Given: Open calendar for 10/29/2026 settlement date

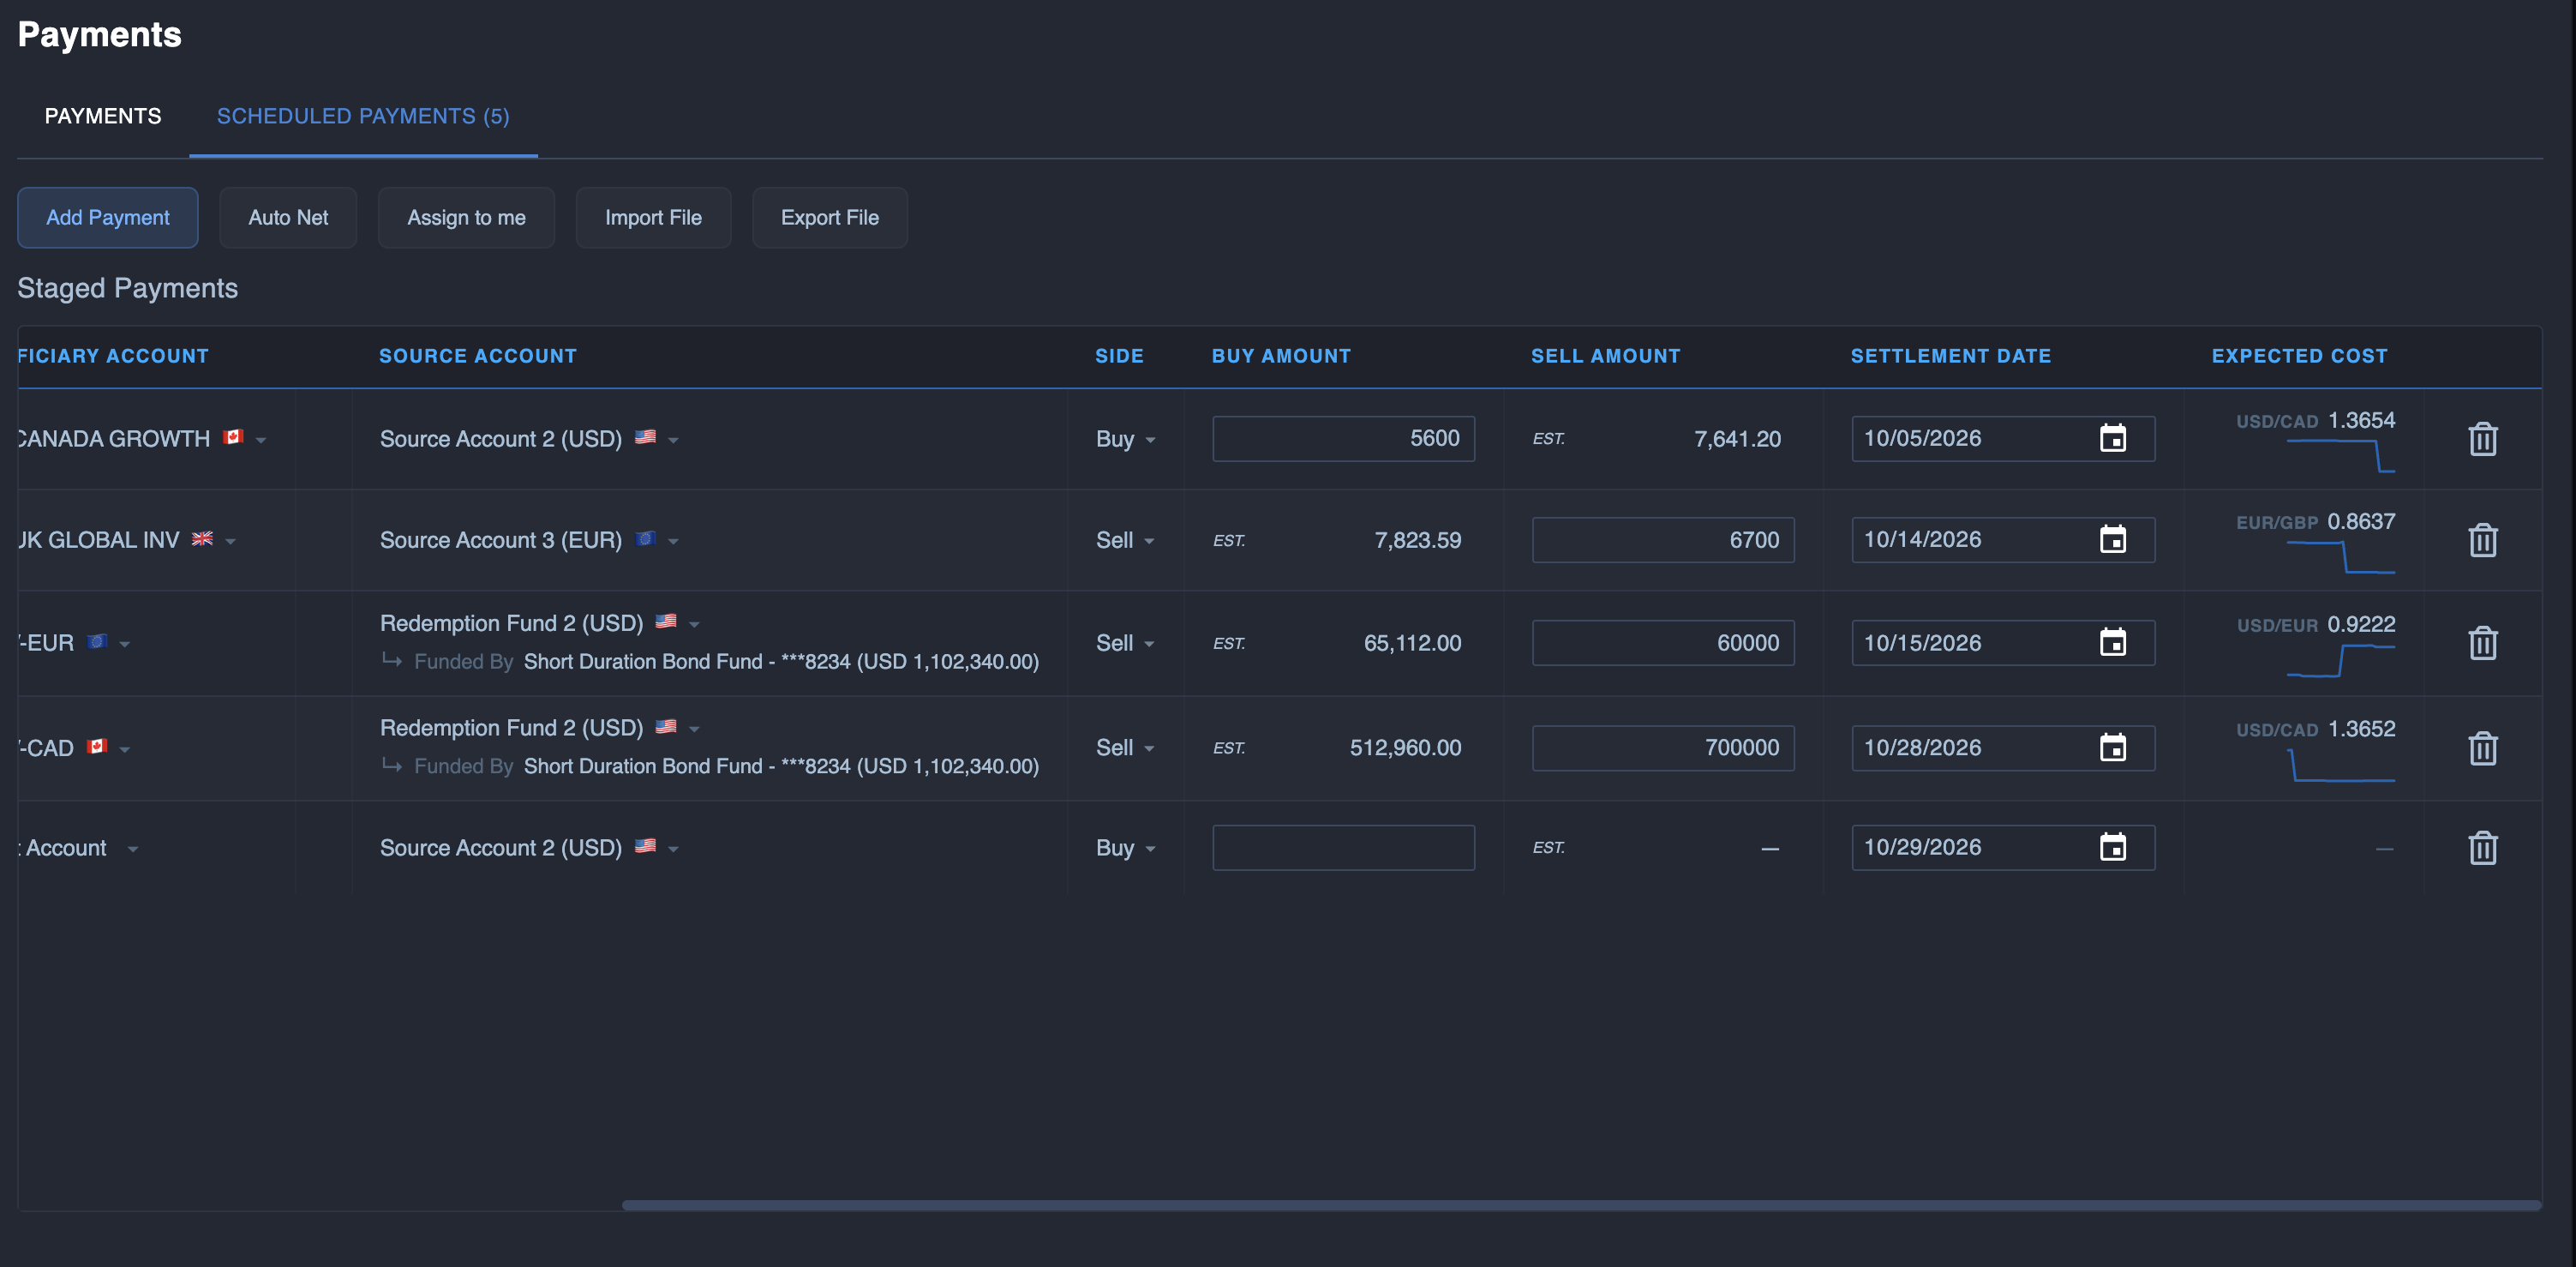Looking at the screenshot, I should 2112,847.
